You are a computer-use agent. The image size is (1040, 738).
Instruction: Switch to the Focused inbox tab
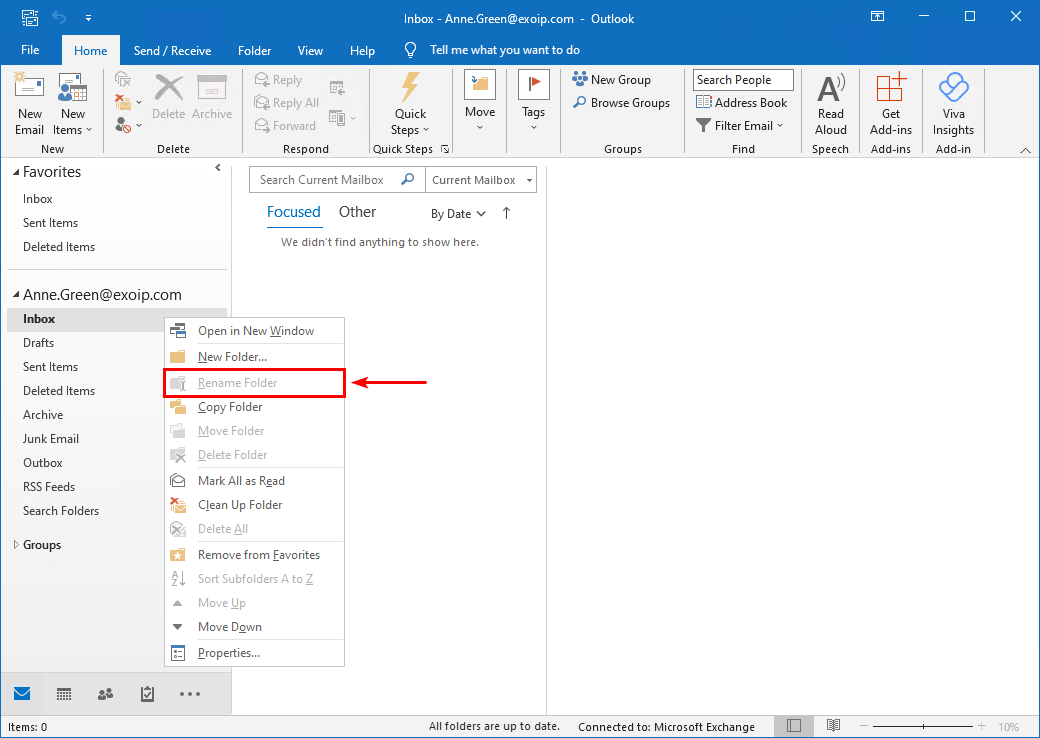294,212
